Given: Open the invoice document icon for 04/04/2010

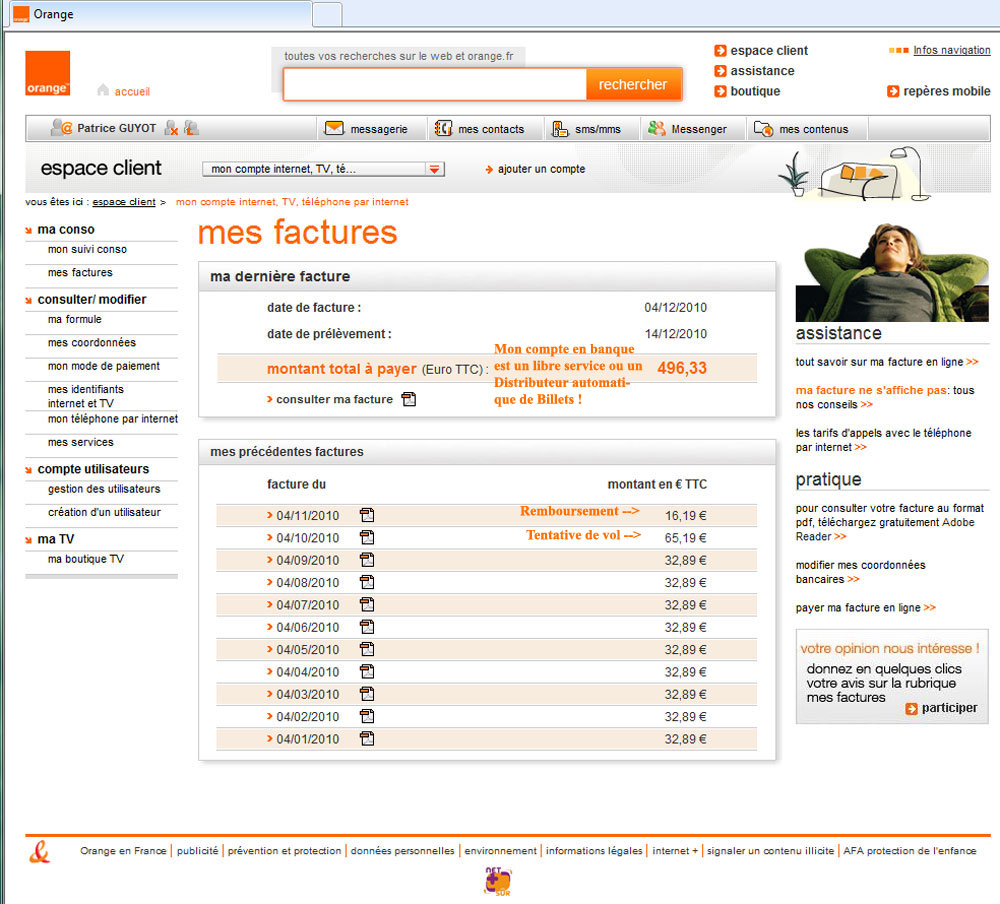Looking at the screenshot, I should (x=367, y=671).
